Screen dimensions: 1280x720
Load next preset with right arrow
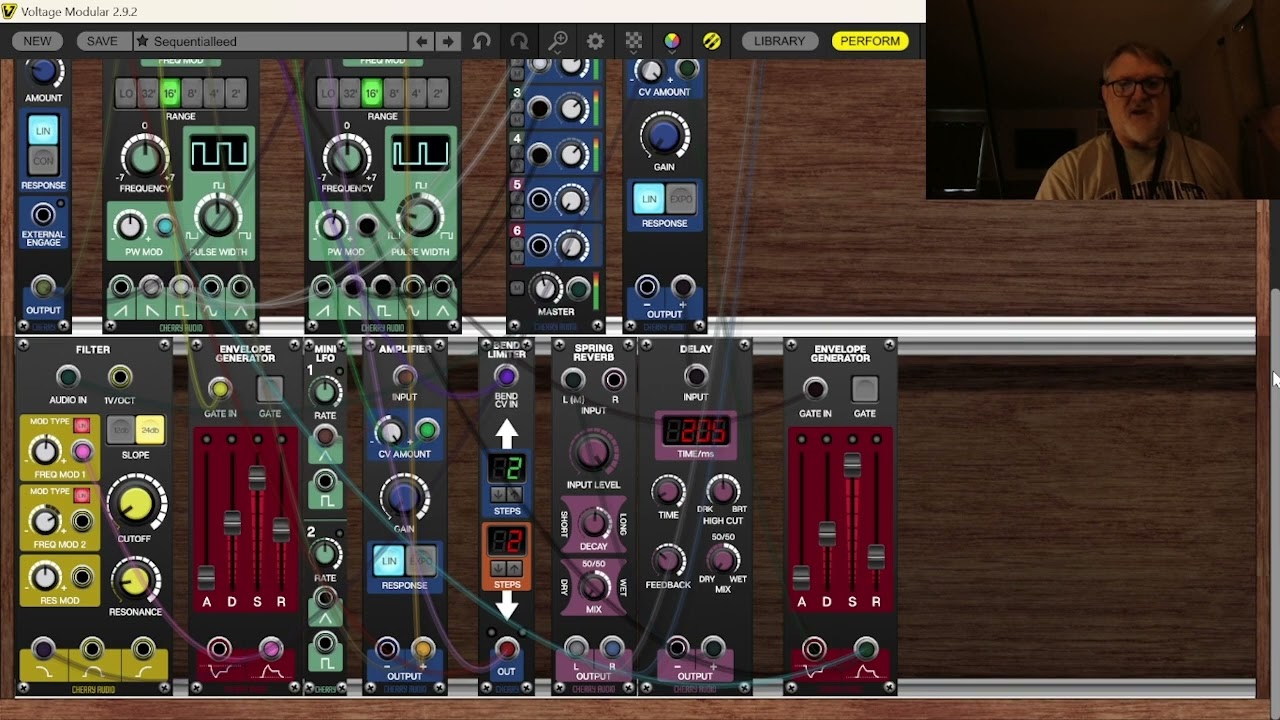click(448, 41)
